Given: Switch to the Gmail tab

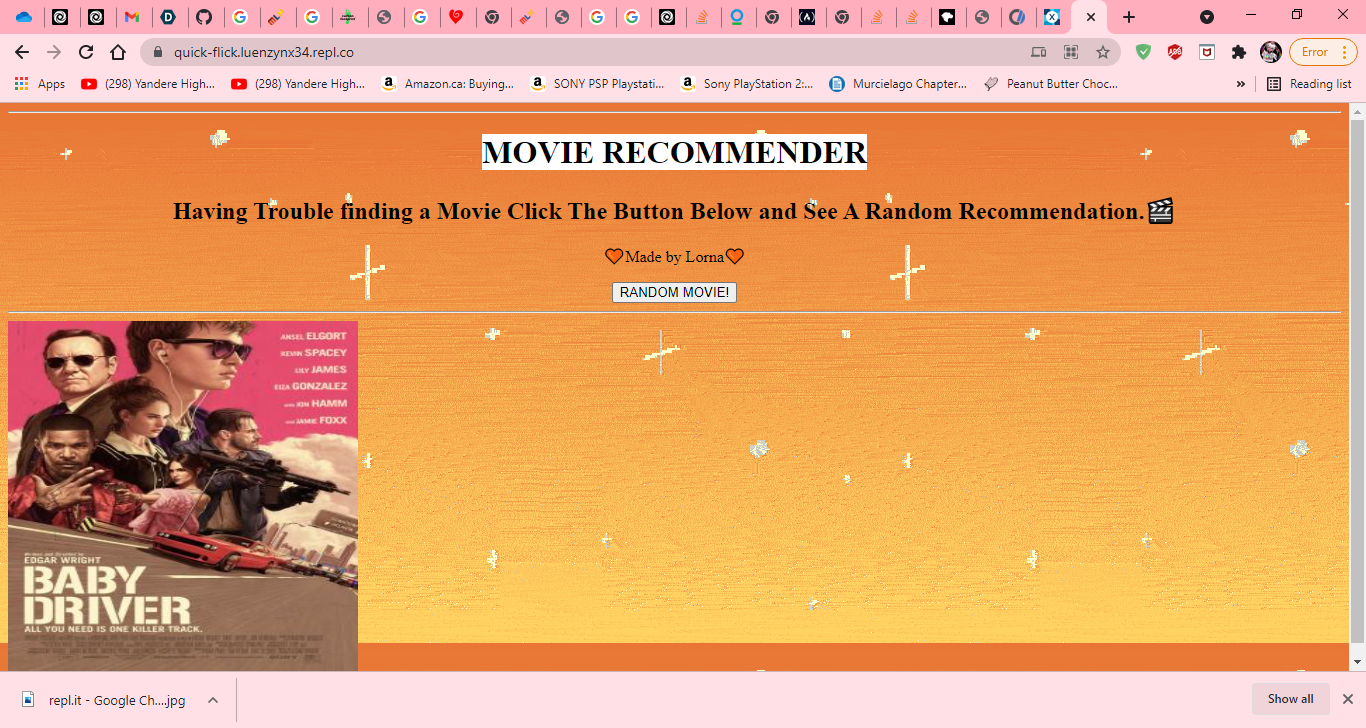Looking at the screenshot, I should click(x=132, y=17).
